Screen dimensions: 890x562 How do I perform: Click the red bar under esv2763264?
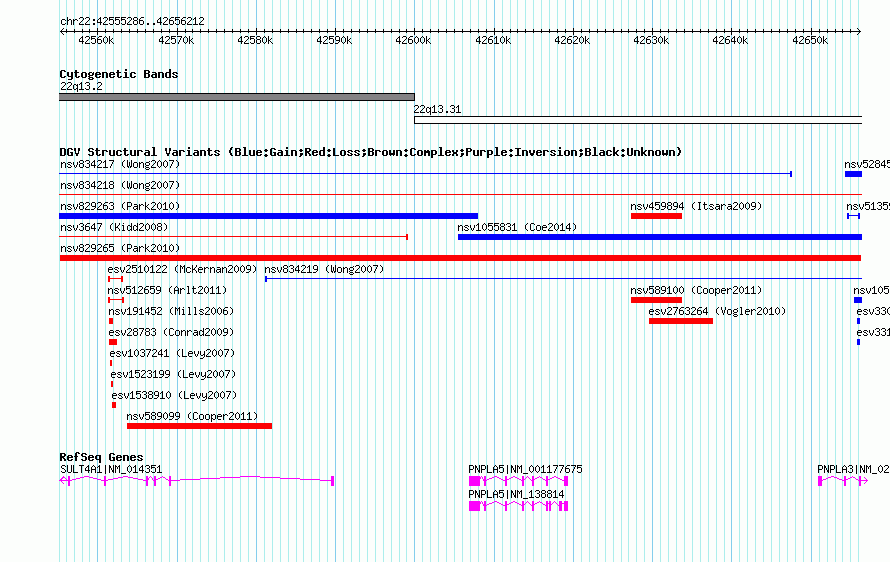(681, 321)
